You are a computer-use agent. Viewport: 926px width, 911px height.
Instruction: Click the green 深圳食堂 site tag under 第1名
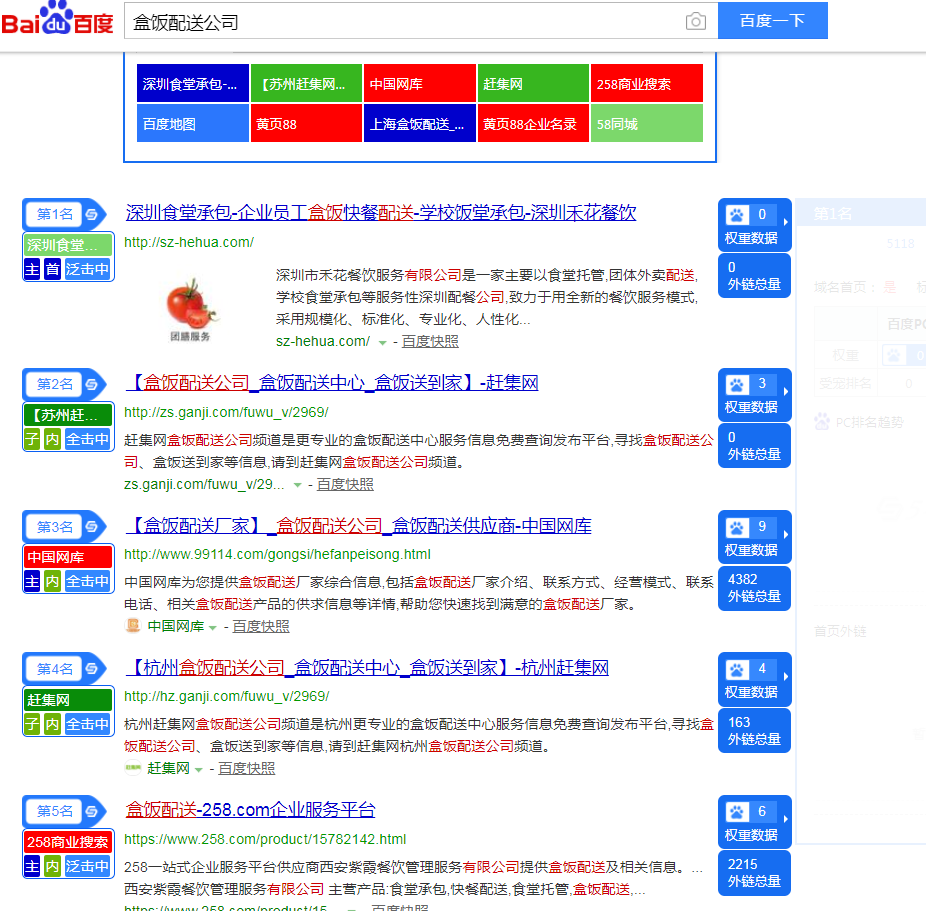(68, 244)
